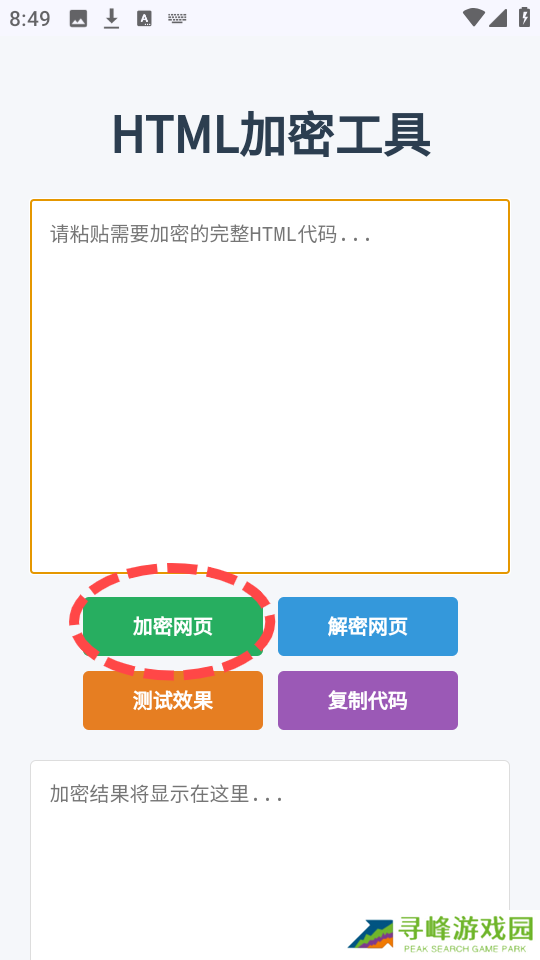Image resolution: width=540 pixels, height=960 pixels.
Task: Click the orange 测试效果 button
Action: click(x=173, y=700)
